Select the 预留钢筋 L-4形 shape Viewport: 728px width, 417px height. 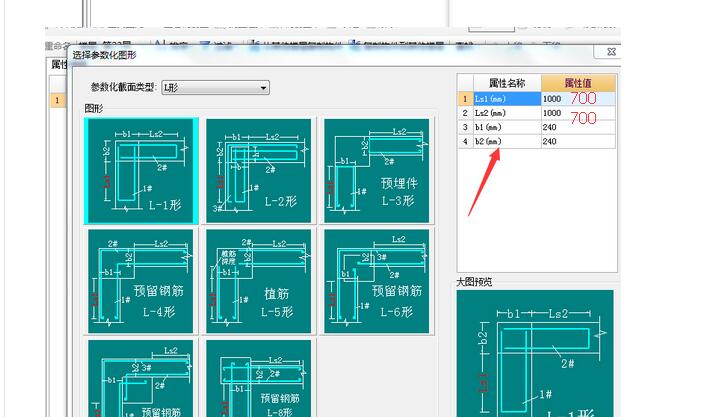click(x=141, y=281)
